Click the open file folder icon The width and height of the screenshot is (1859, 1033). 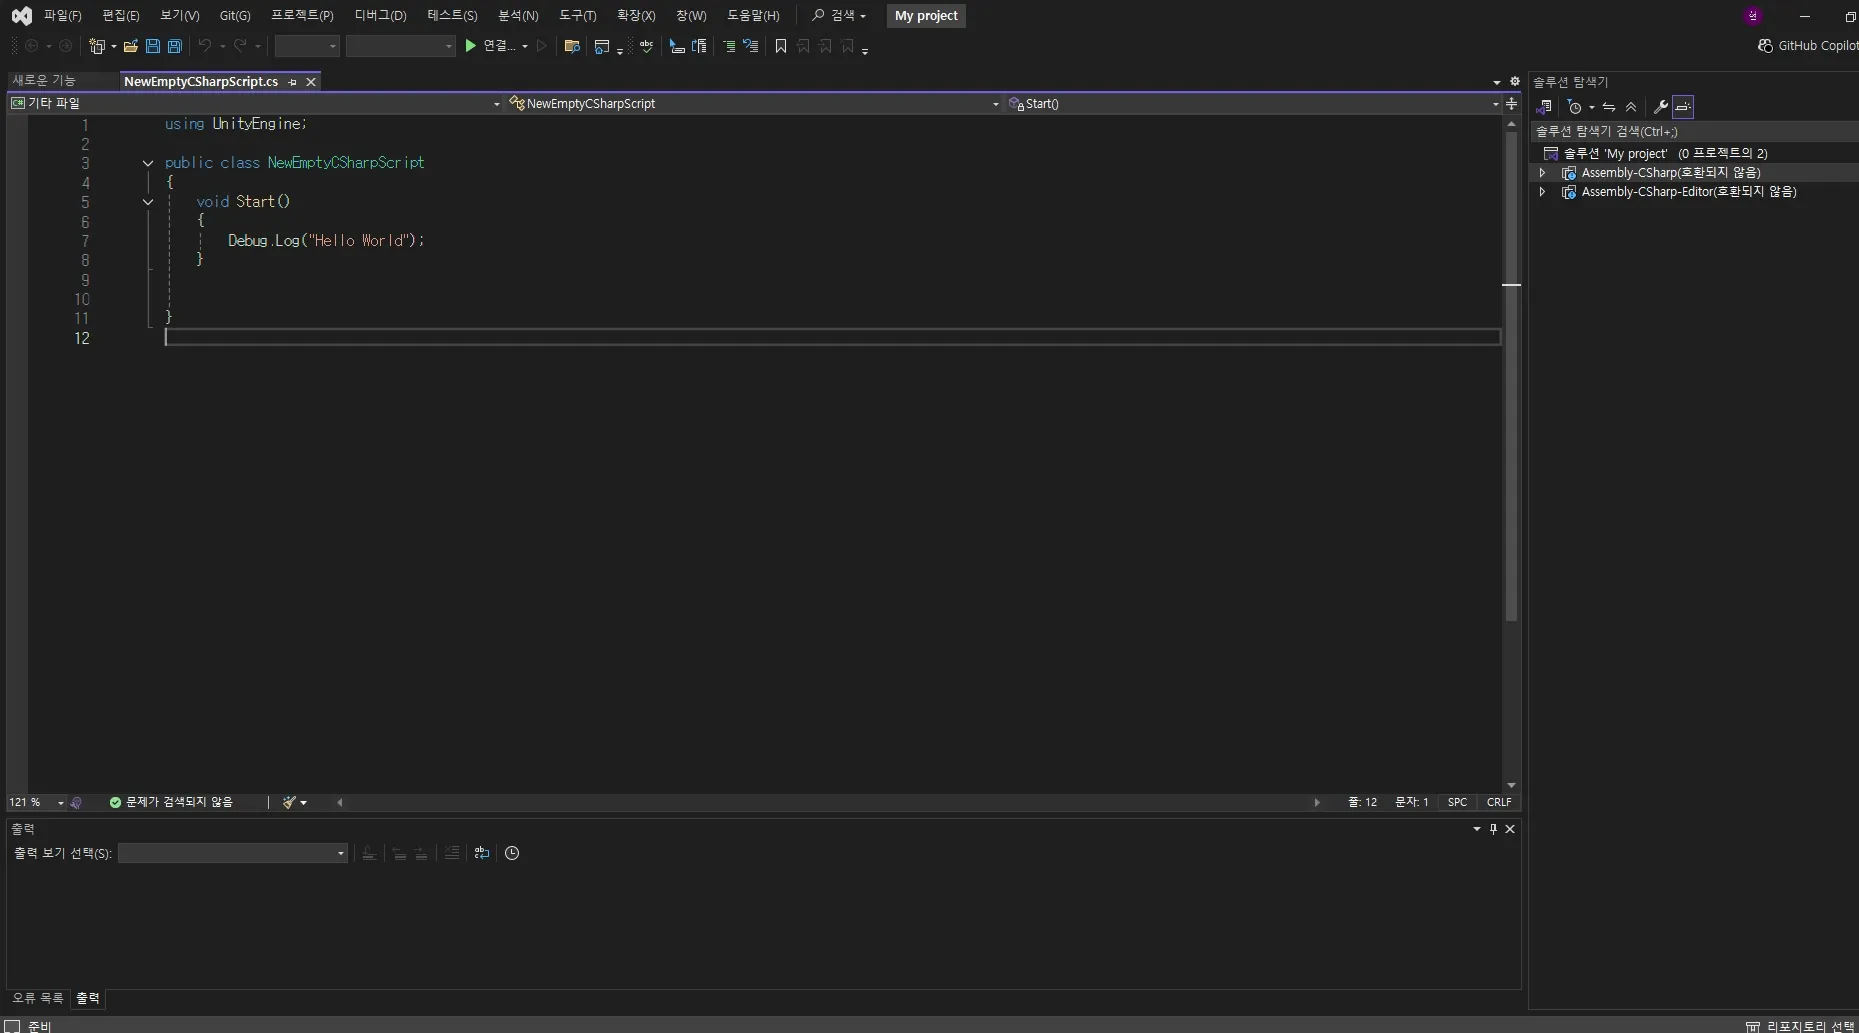tap(131, 46)
